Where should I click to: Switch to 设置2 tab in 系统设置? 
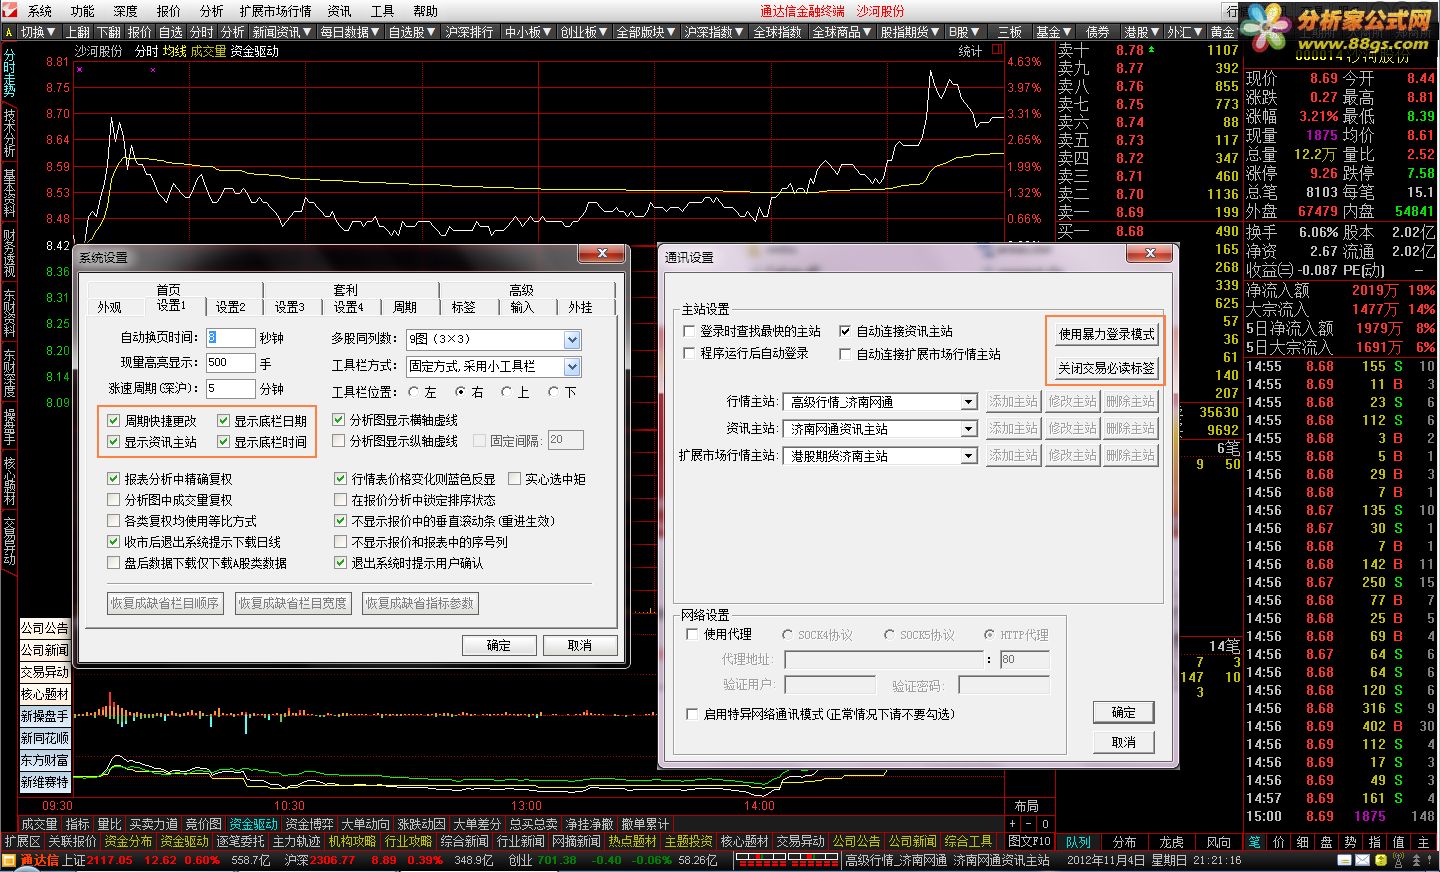point(230,307)
